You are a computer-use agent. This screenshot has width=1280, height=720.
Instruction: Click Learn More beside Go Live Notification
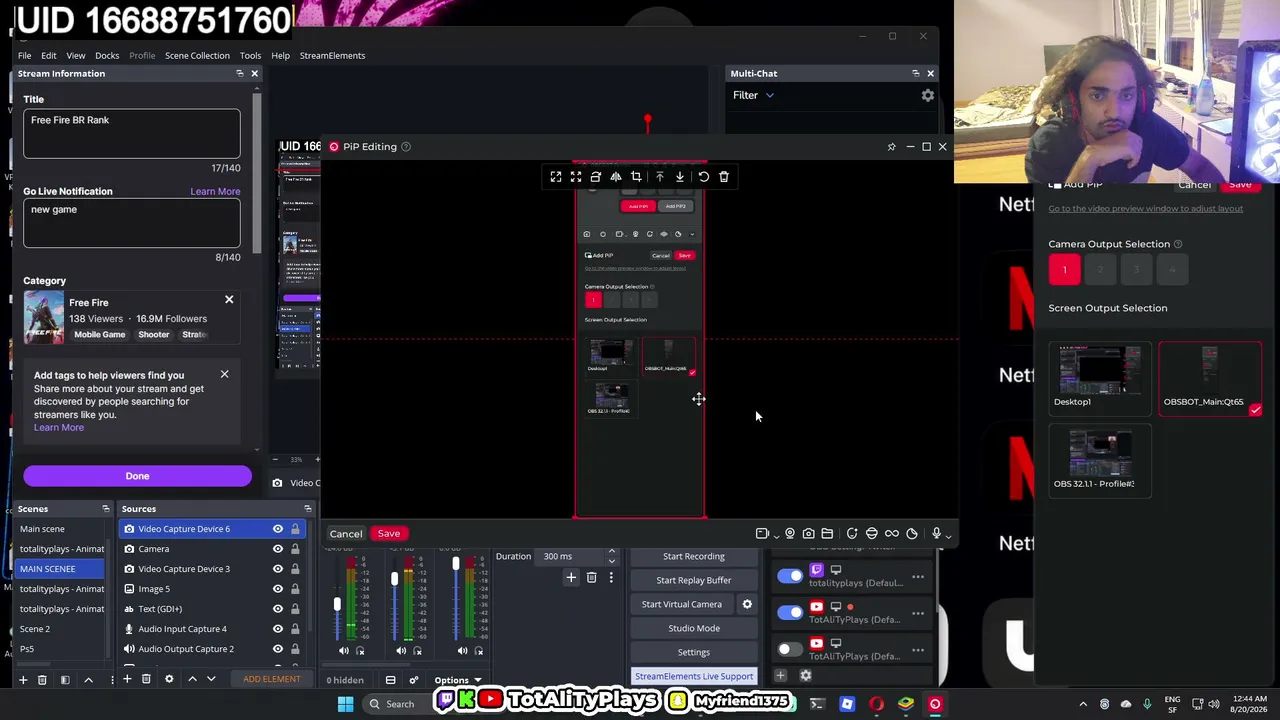click(x=215, y=191)
